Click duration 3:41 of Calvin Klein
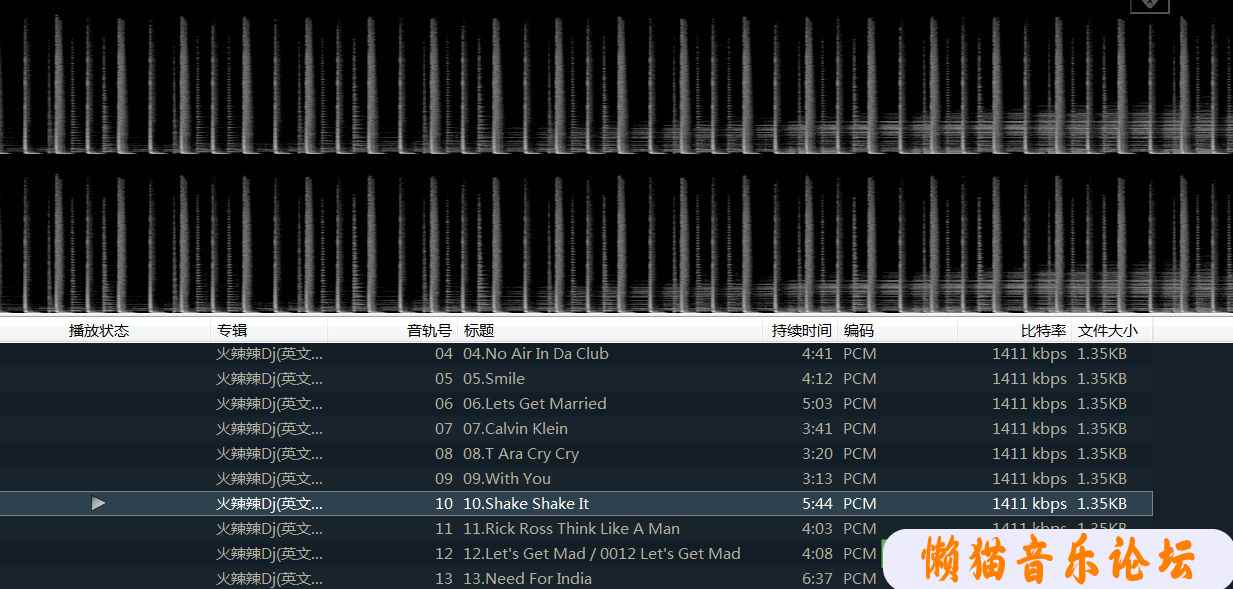 817,428
